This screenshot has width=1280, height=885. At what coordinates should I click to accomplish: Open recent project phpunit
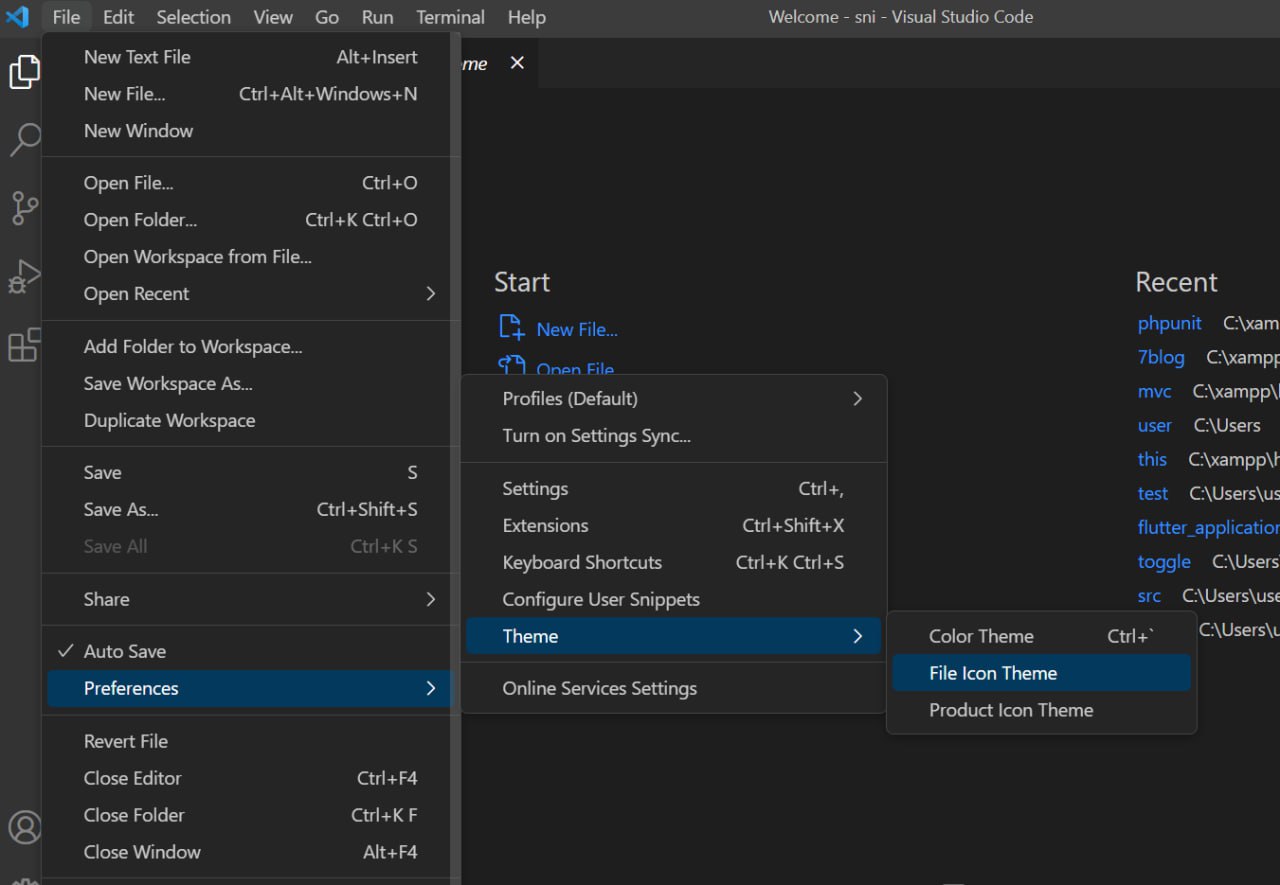click(1170, 323)
